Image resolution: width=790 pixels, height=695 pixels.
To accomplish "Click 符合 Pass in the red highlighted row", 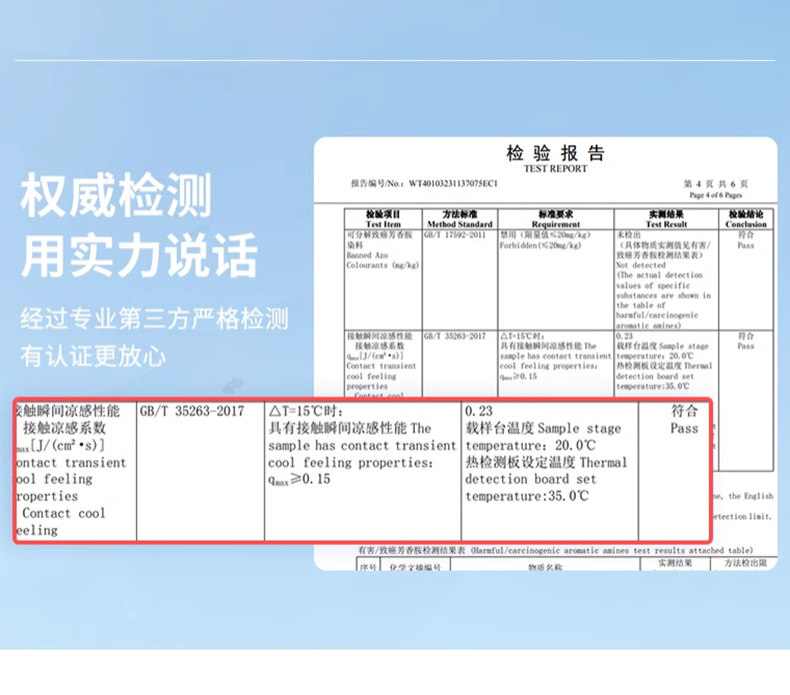I will tap(684, 419).
